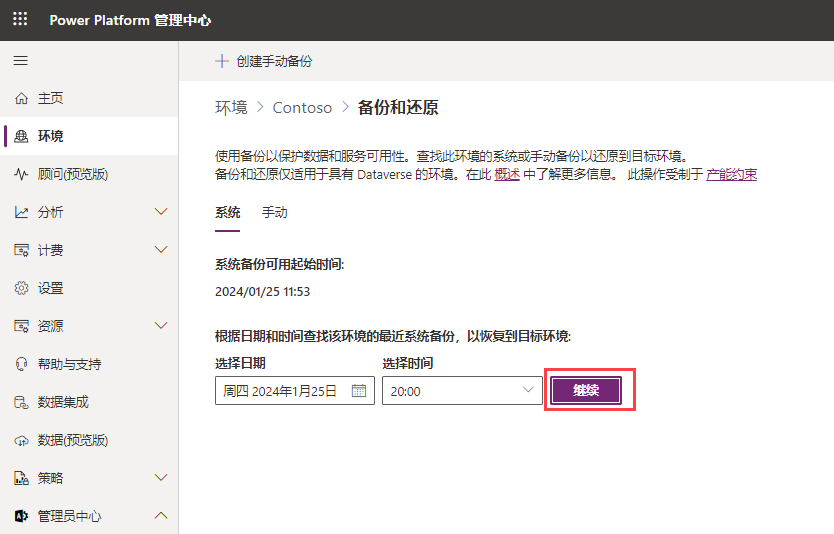Click the Power Platform 管理中心 title
834x534 pixels.
(x=130, y=20)
